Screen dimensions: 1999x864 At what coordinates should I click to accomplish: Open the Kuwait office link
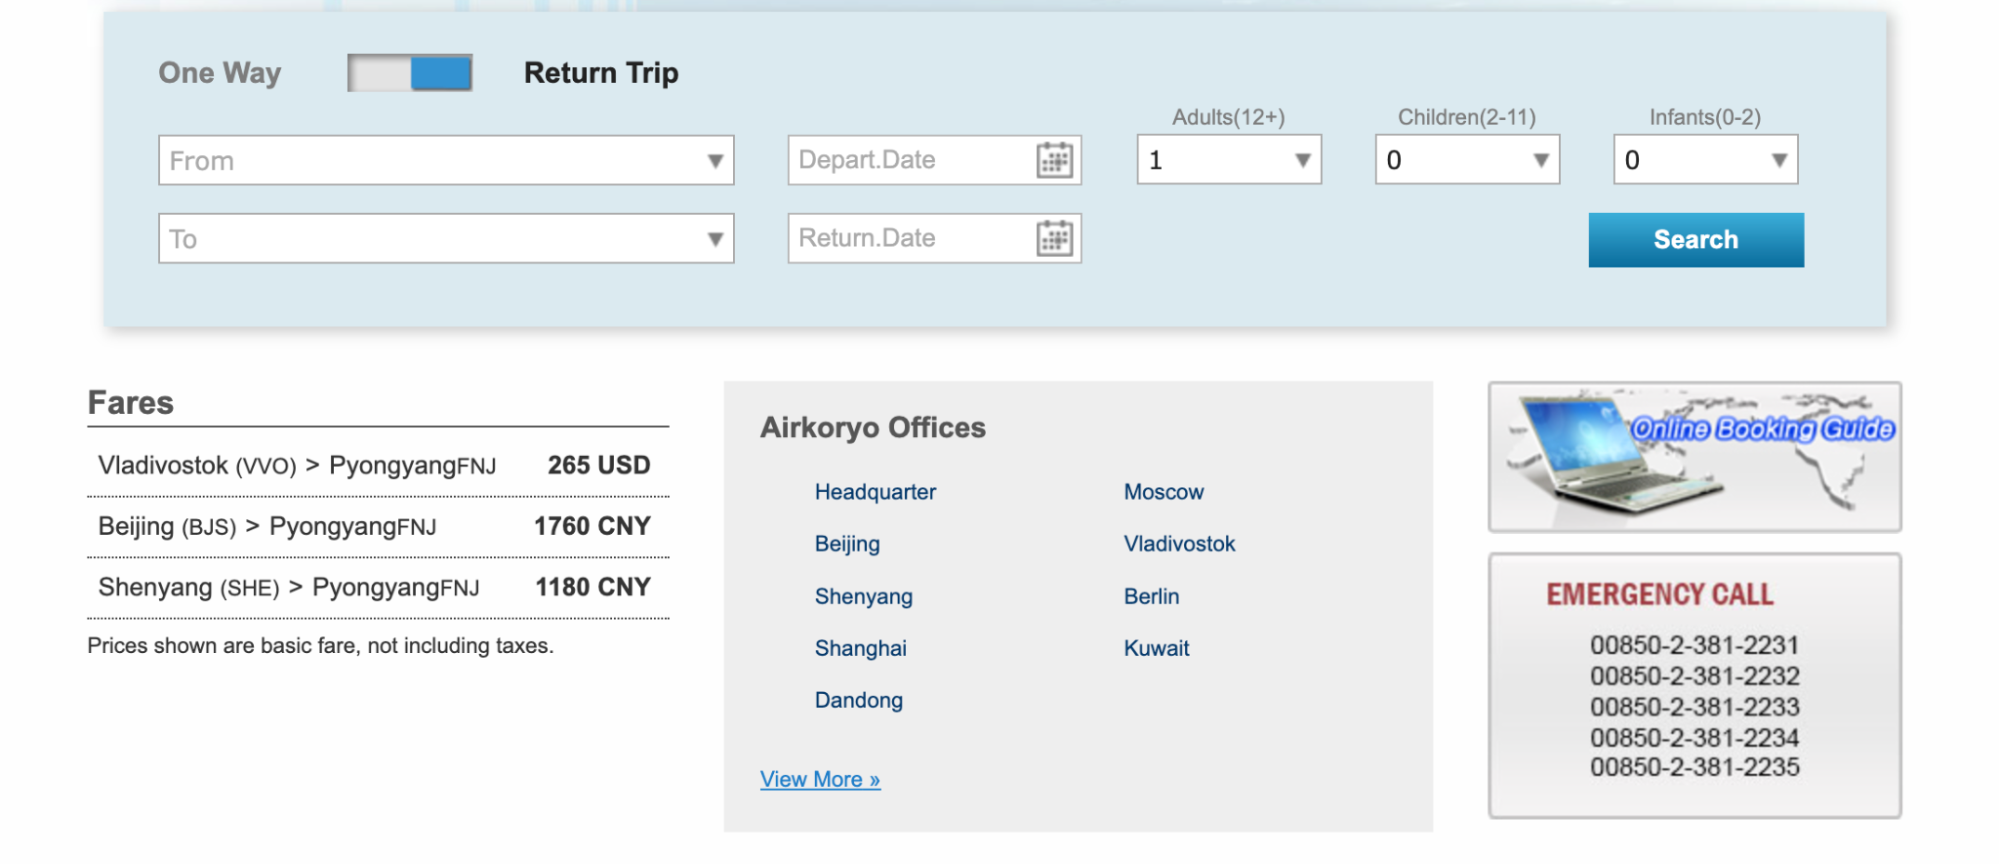pyautogui.click(x=1156, y=648)
